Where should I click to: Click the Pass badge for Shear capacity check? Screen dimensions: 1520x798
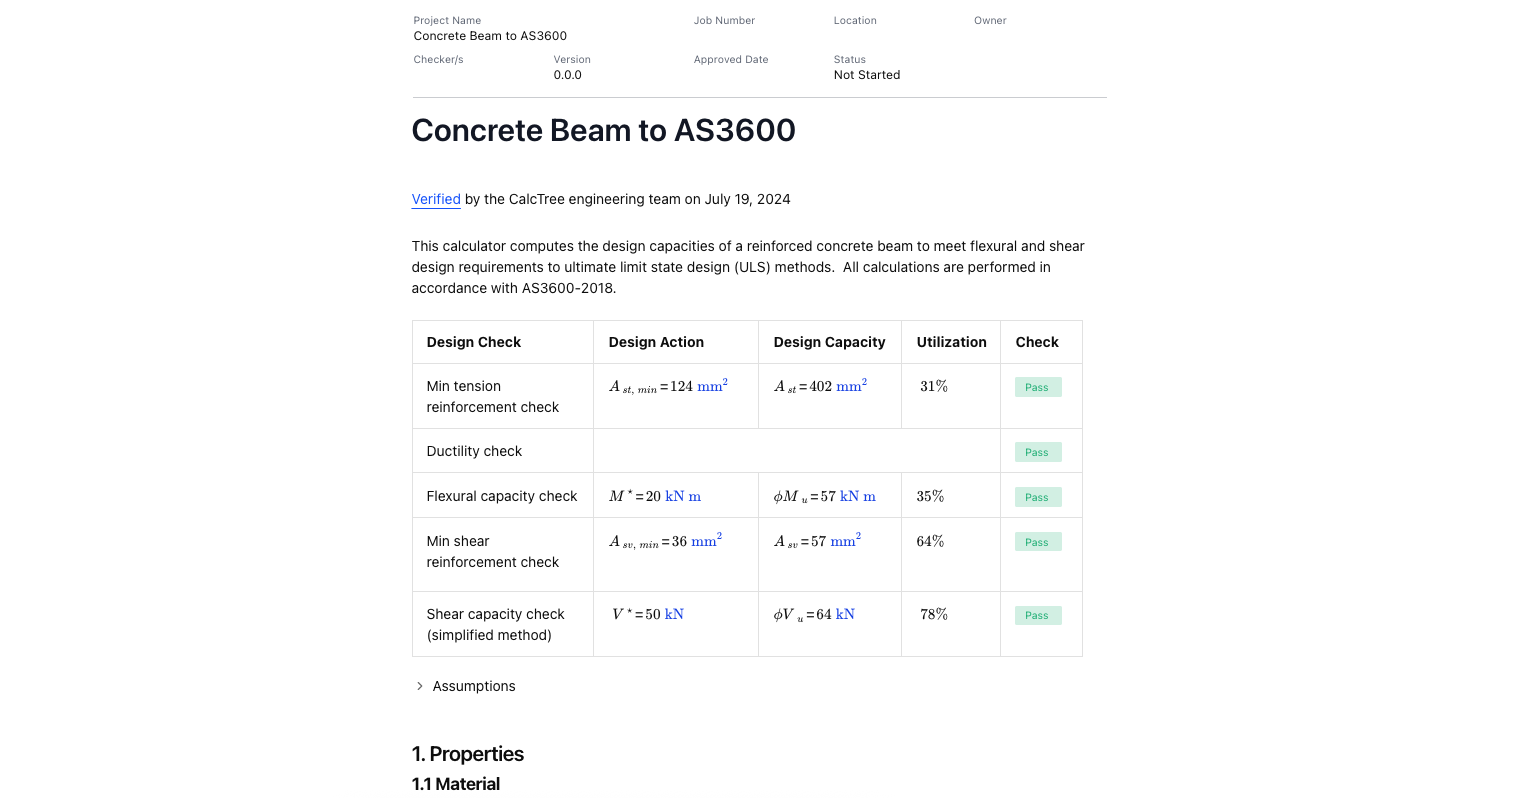point(1037,615)
